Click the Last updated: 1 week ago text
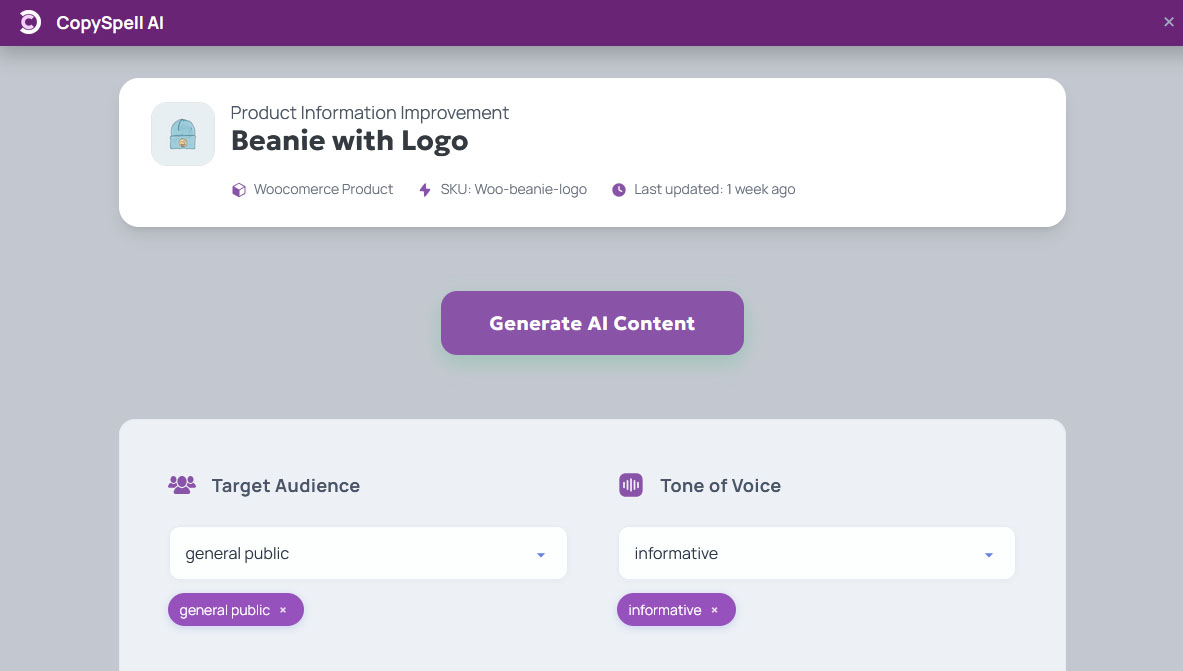The height and width of the screenshot is (671, 1183). 714,190
